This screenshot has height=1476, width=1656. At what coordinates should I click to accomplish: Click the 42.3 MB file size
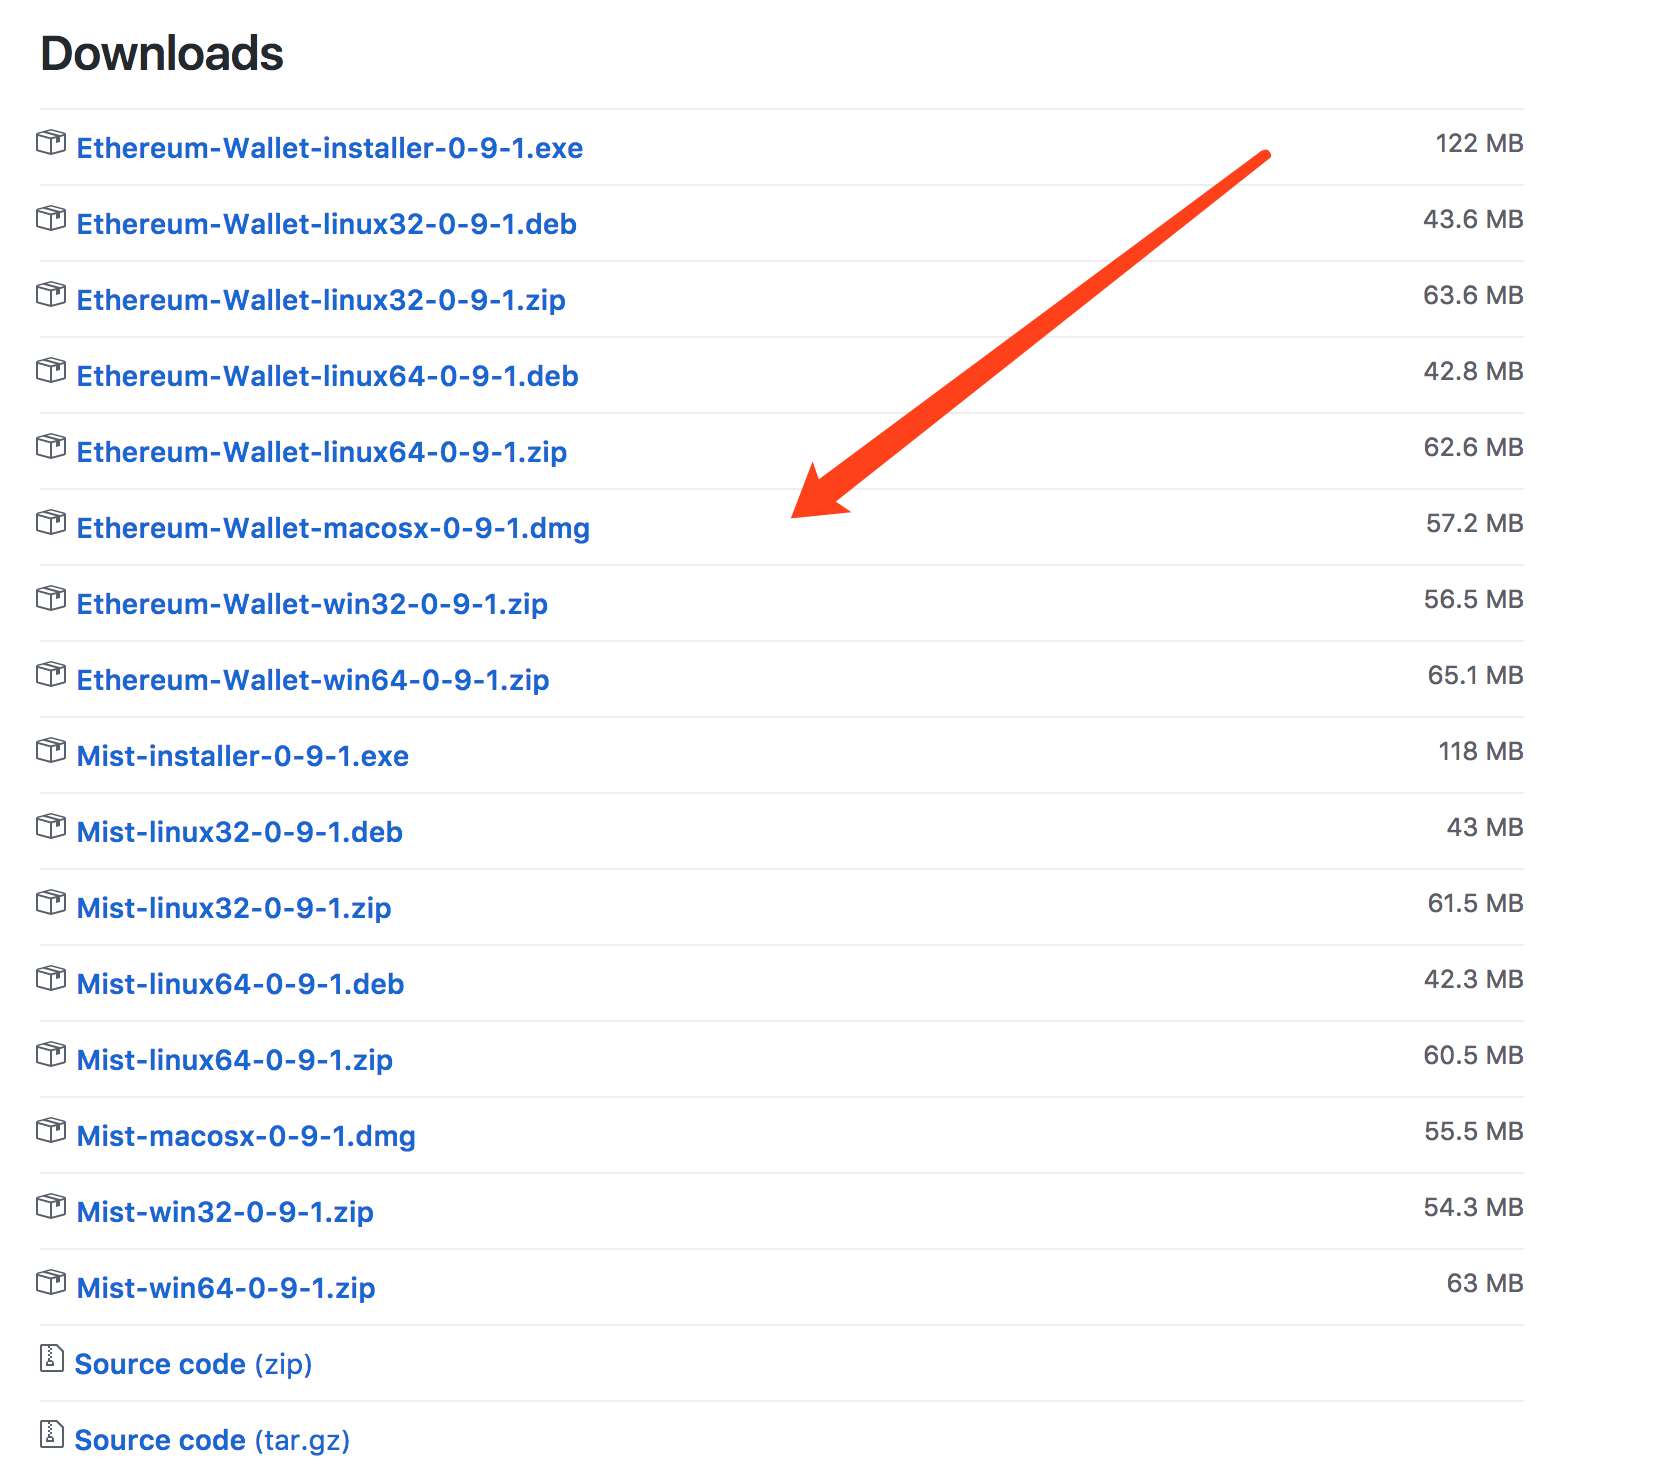(x=1473, y=979)
